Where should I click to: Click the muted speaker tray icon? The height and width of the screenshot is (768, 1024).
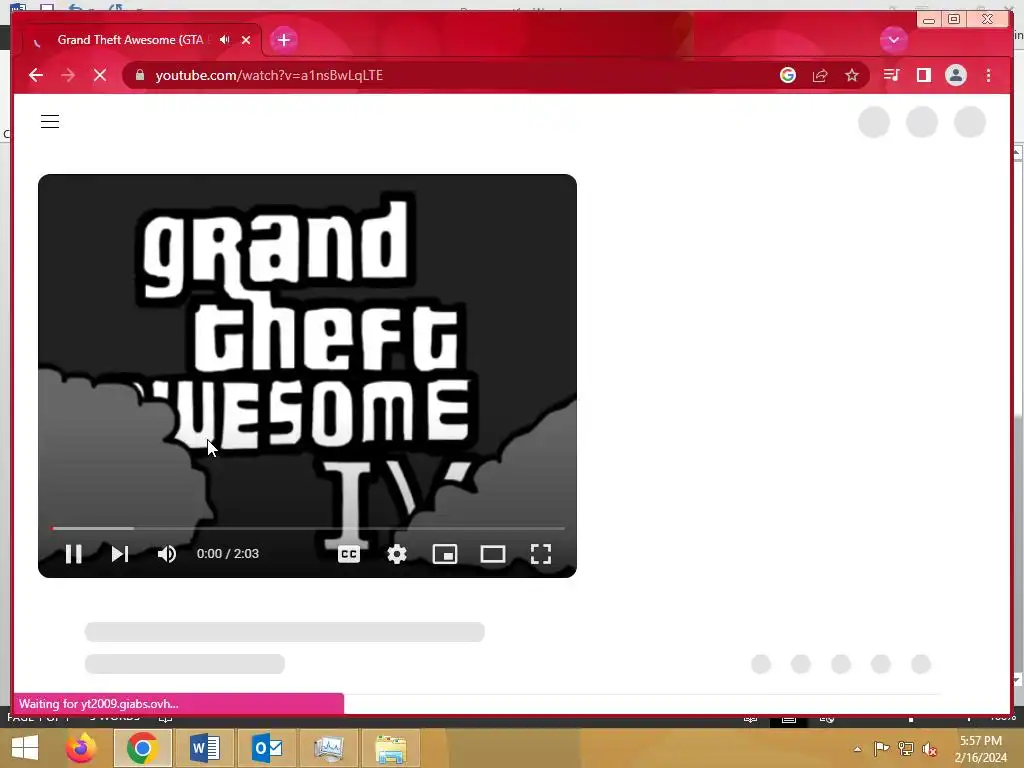(x=930, y=748)
